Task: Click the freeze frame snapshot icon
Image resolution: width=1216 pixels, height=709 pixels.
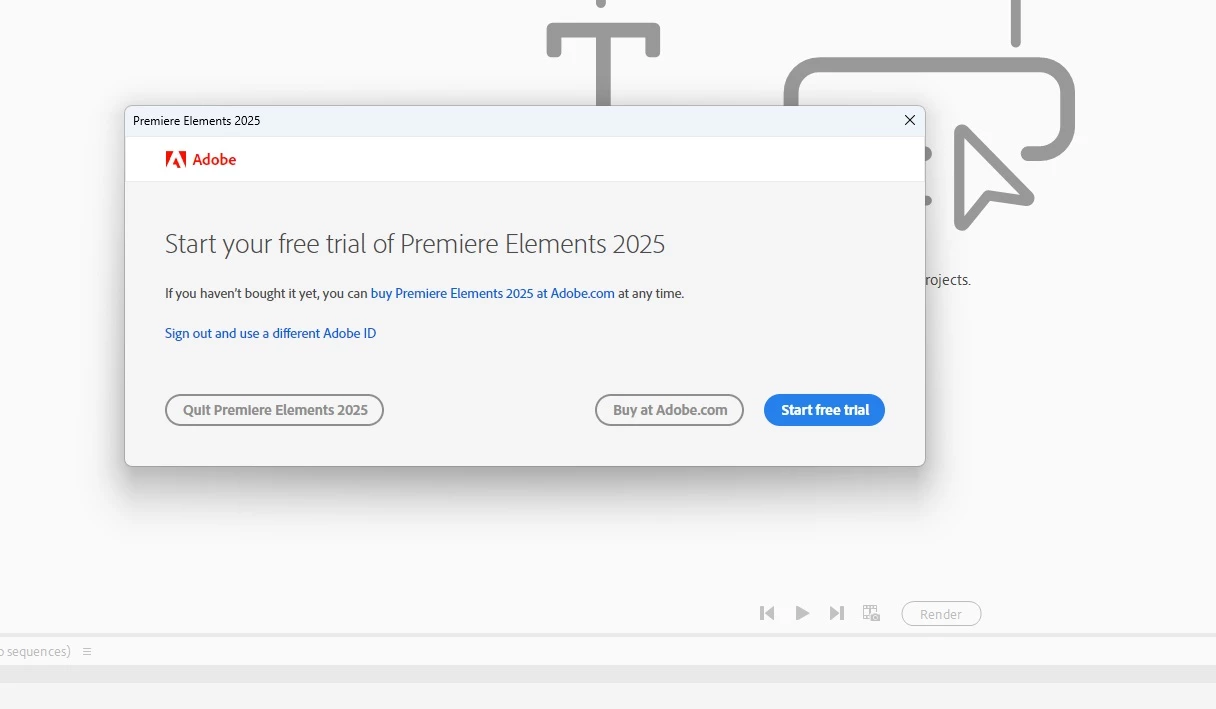Action: [871, 613]
